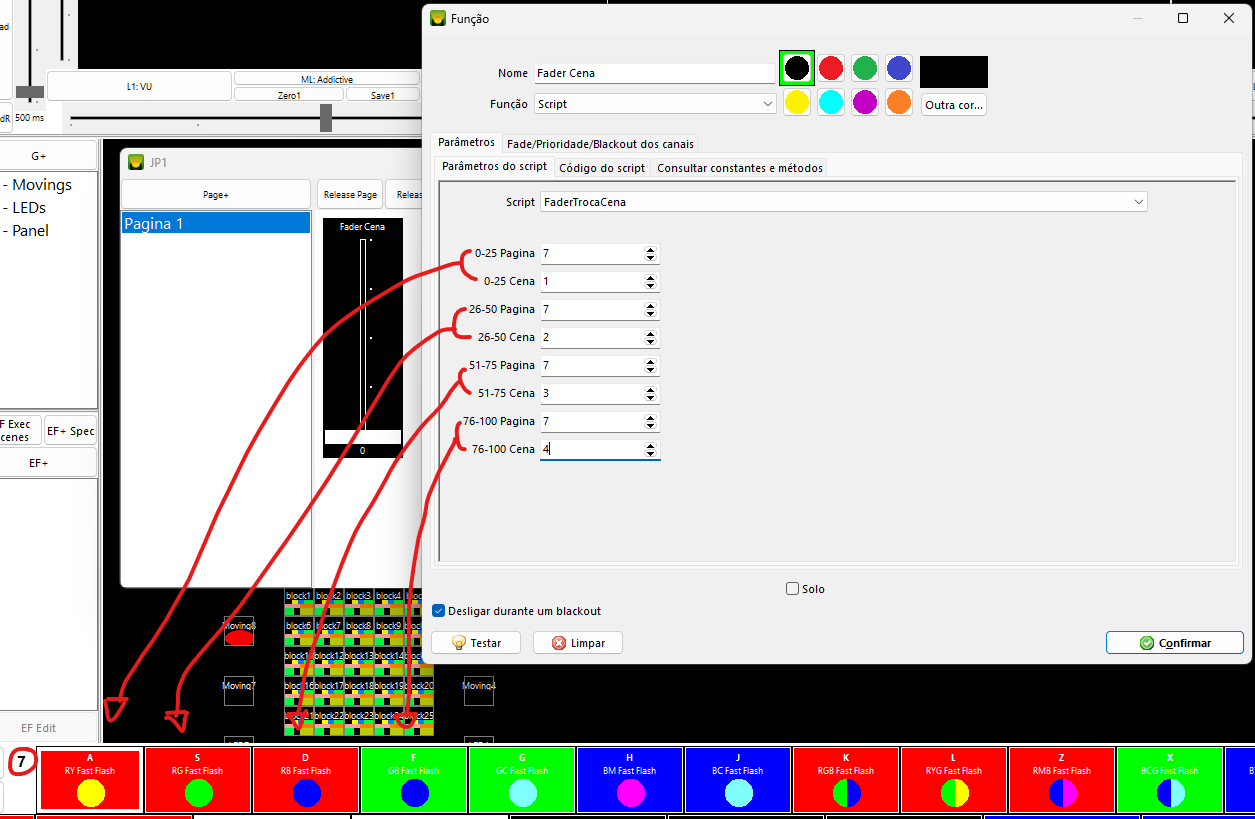Trigger the BM Fast Flash scene
1255x819 pixels.
coord(630,779)
